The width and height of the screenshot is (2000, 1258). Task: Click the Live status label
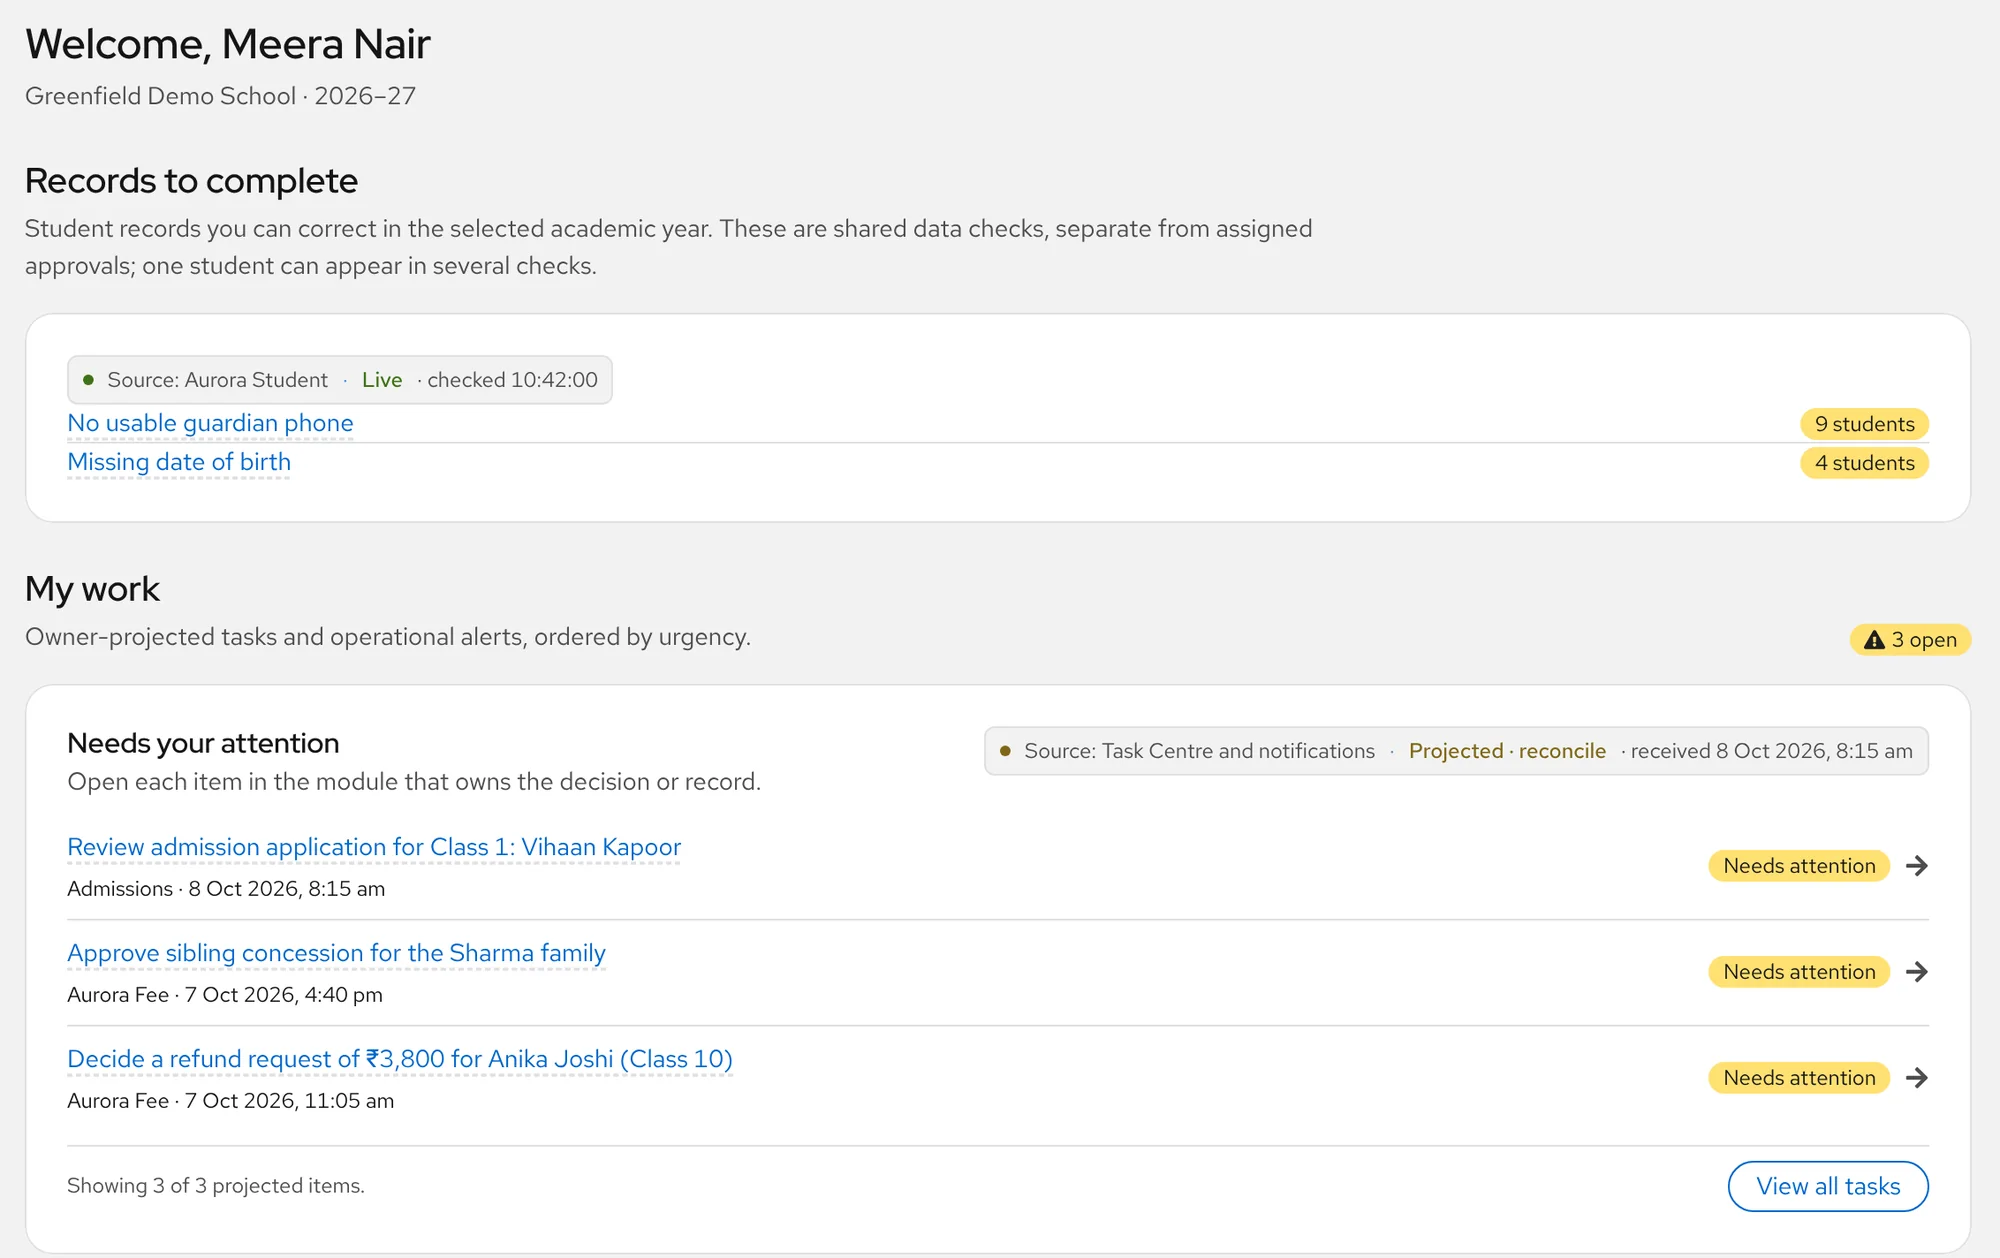382,380
